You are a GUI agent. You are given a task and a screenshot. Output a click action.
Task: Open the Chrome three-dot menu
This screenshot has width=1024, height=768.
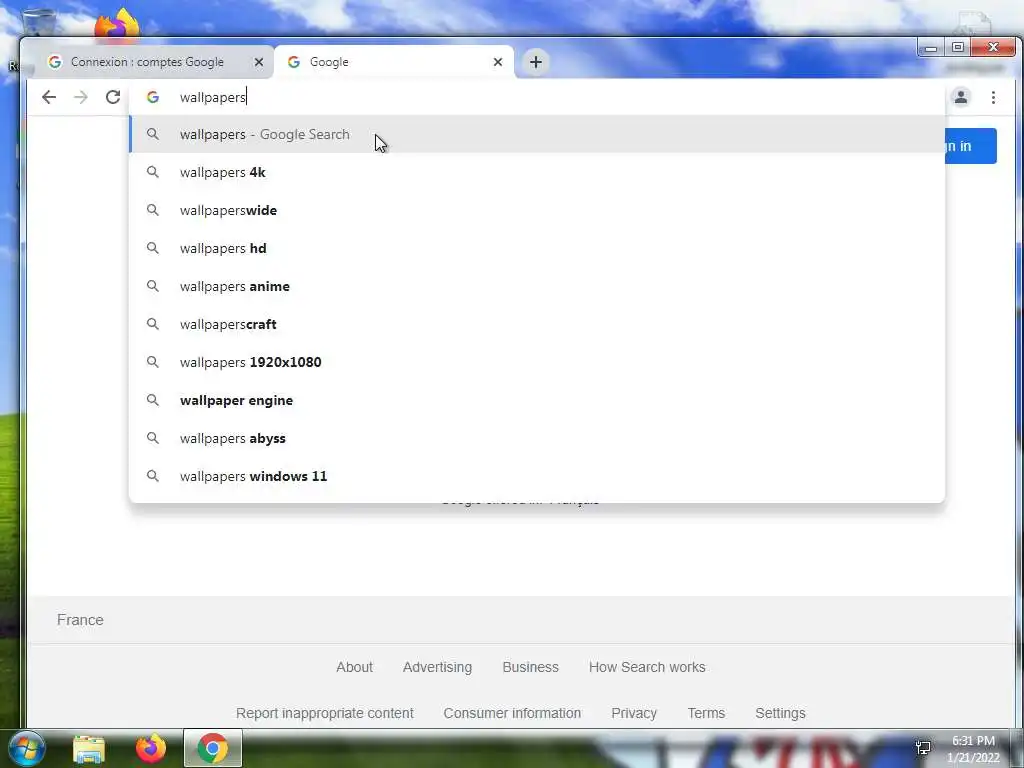(993, 97)
